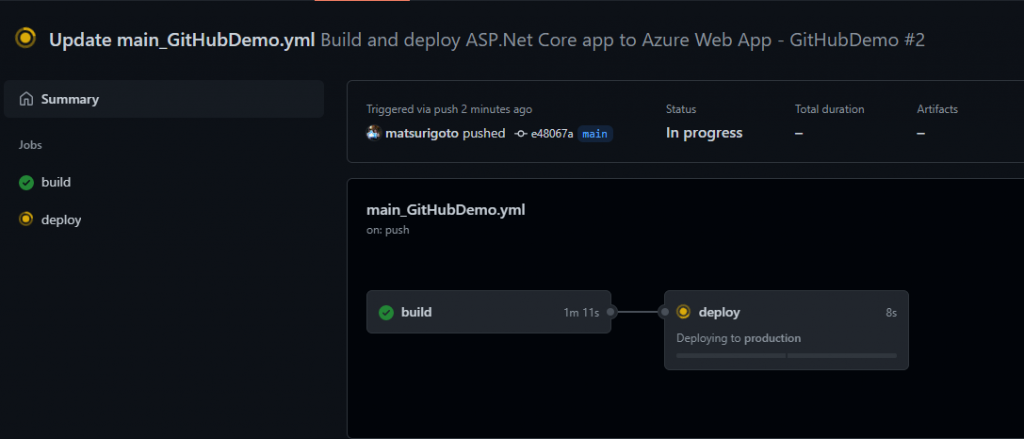1024x439 pixels.
Task: Click the 8s duration on the deploy node
Action: 891,313
